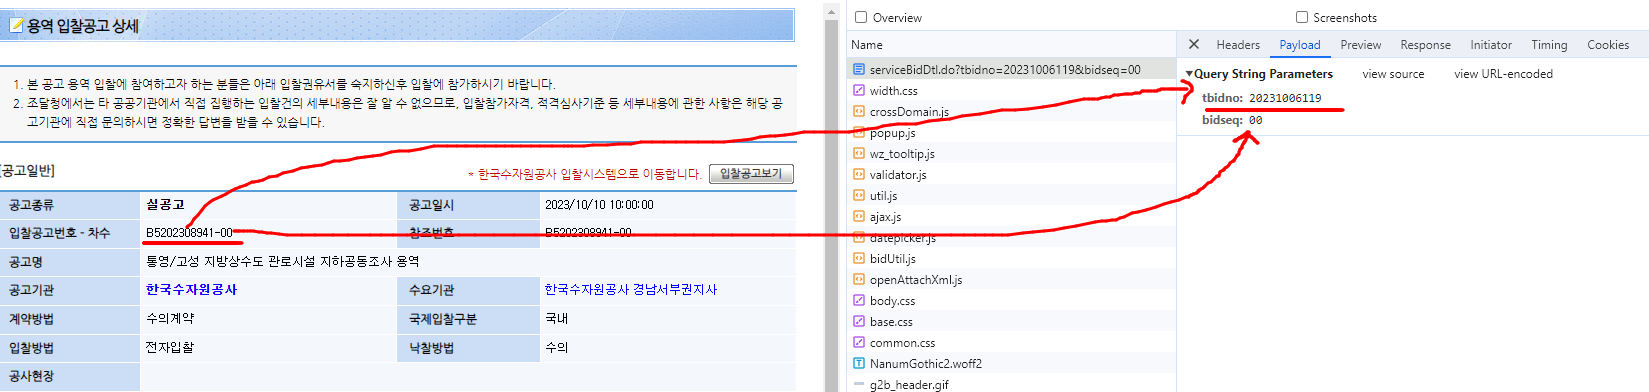The width and height of the screenshot is (1649, 392).
Task: Click the tbidno value 20231006119
Action: coord(1285,98)
